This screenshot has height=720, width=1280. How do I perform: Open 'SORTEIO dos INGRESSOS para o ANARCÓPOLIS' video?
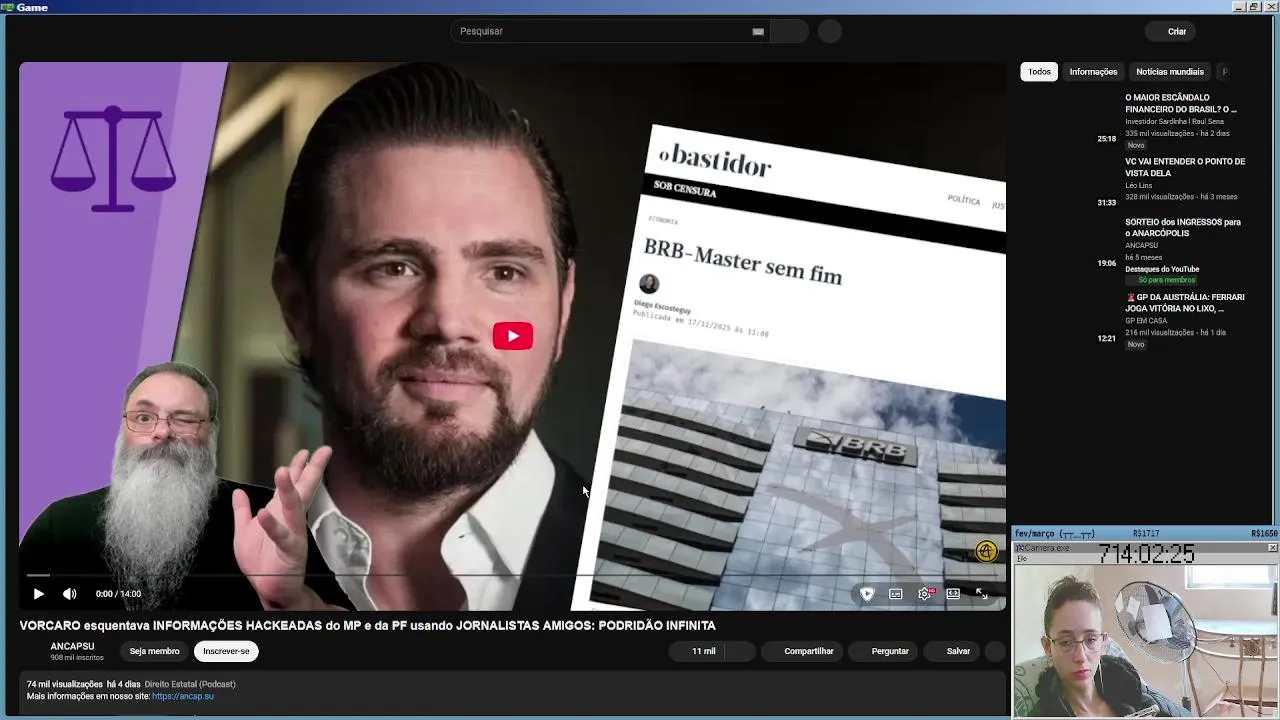click(1183, 227)
